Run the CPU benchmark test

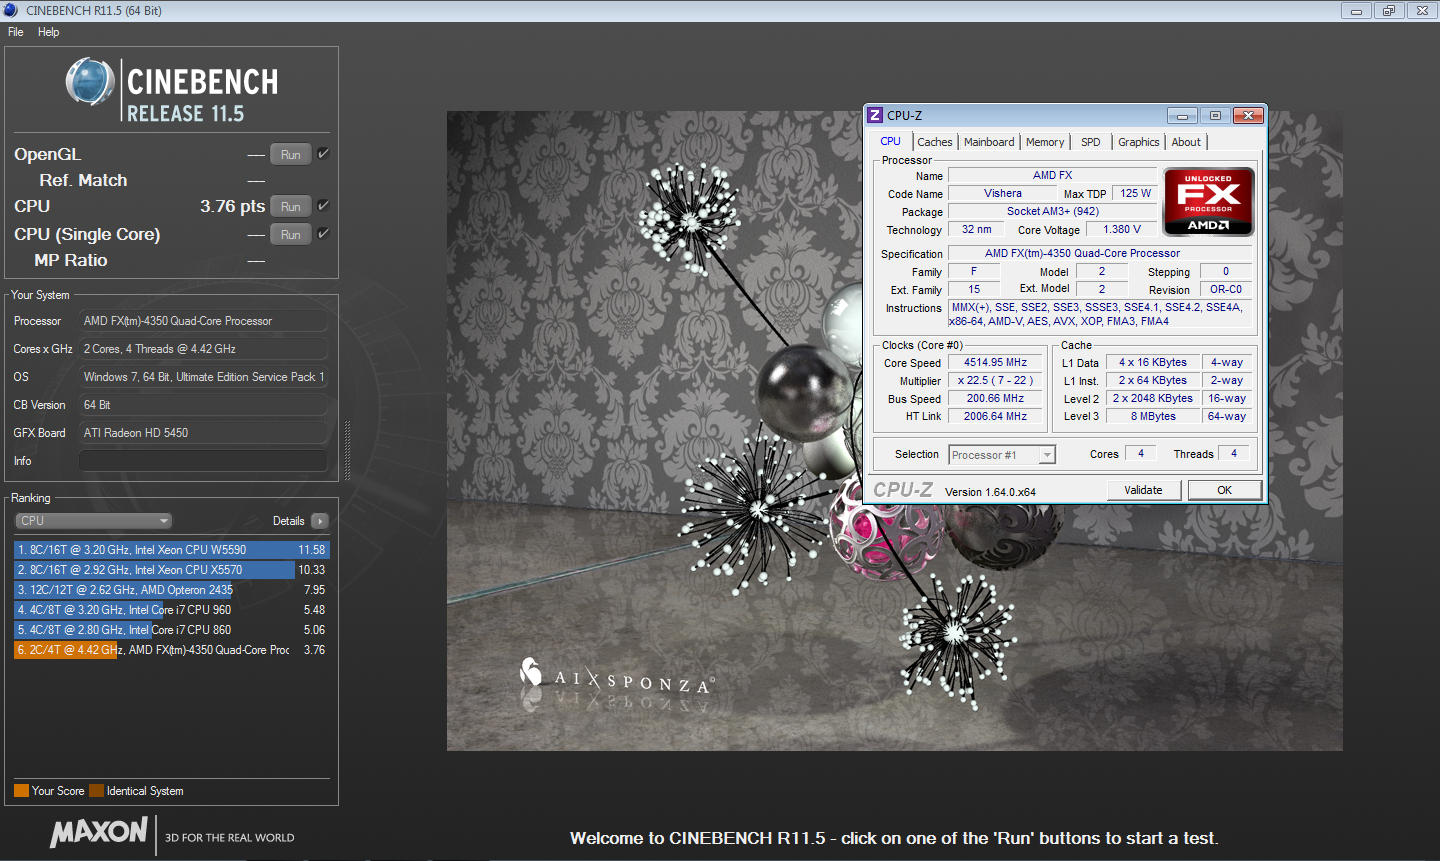click(290, 207)
